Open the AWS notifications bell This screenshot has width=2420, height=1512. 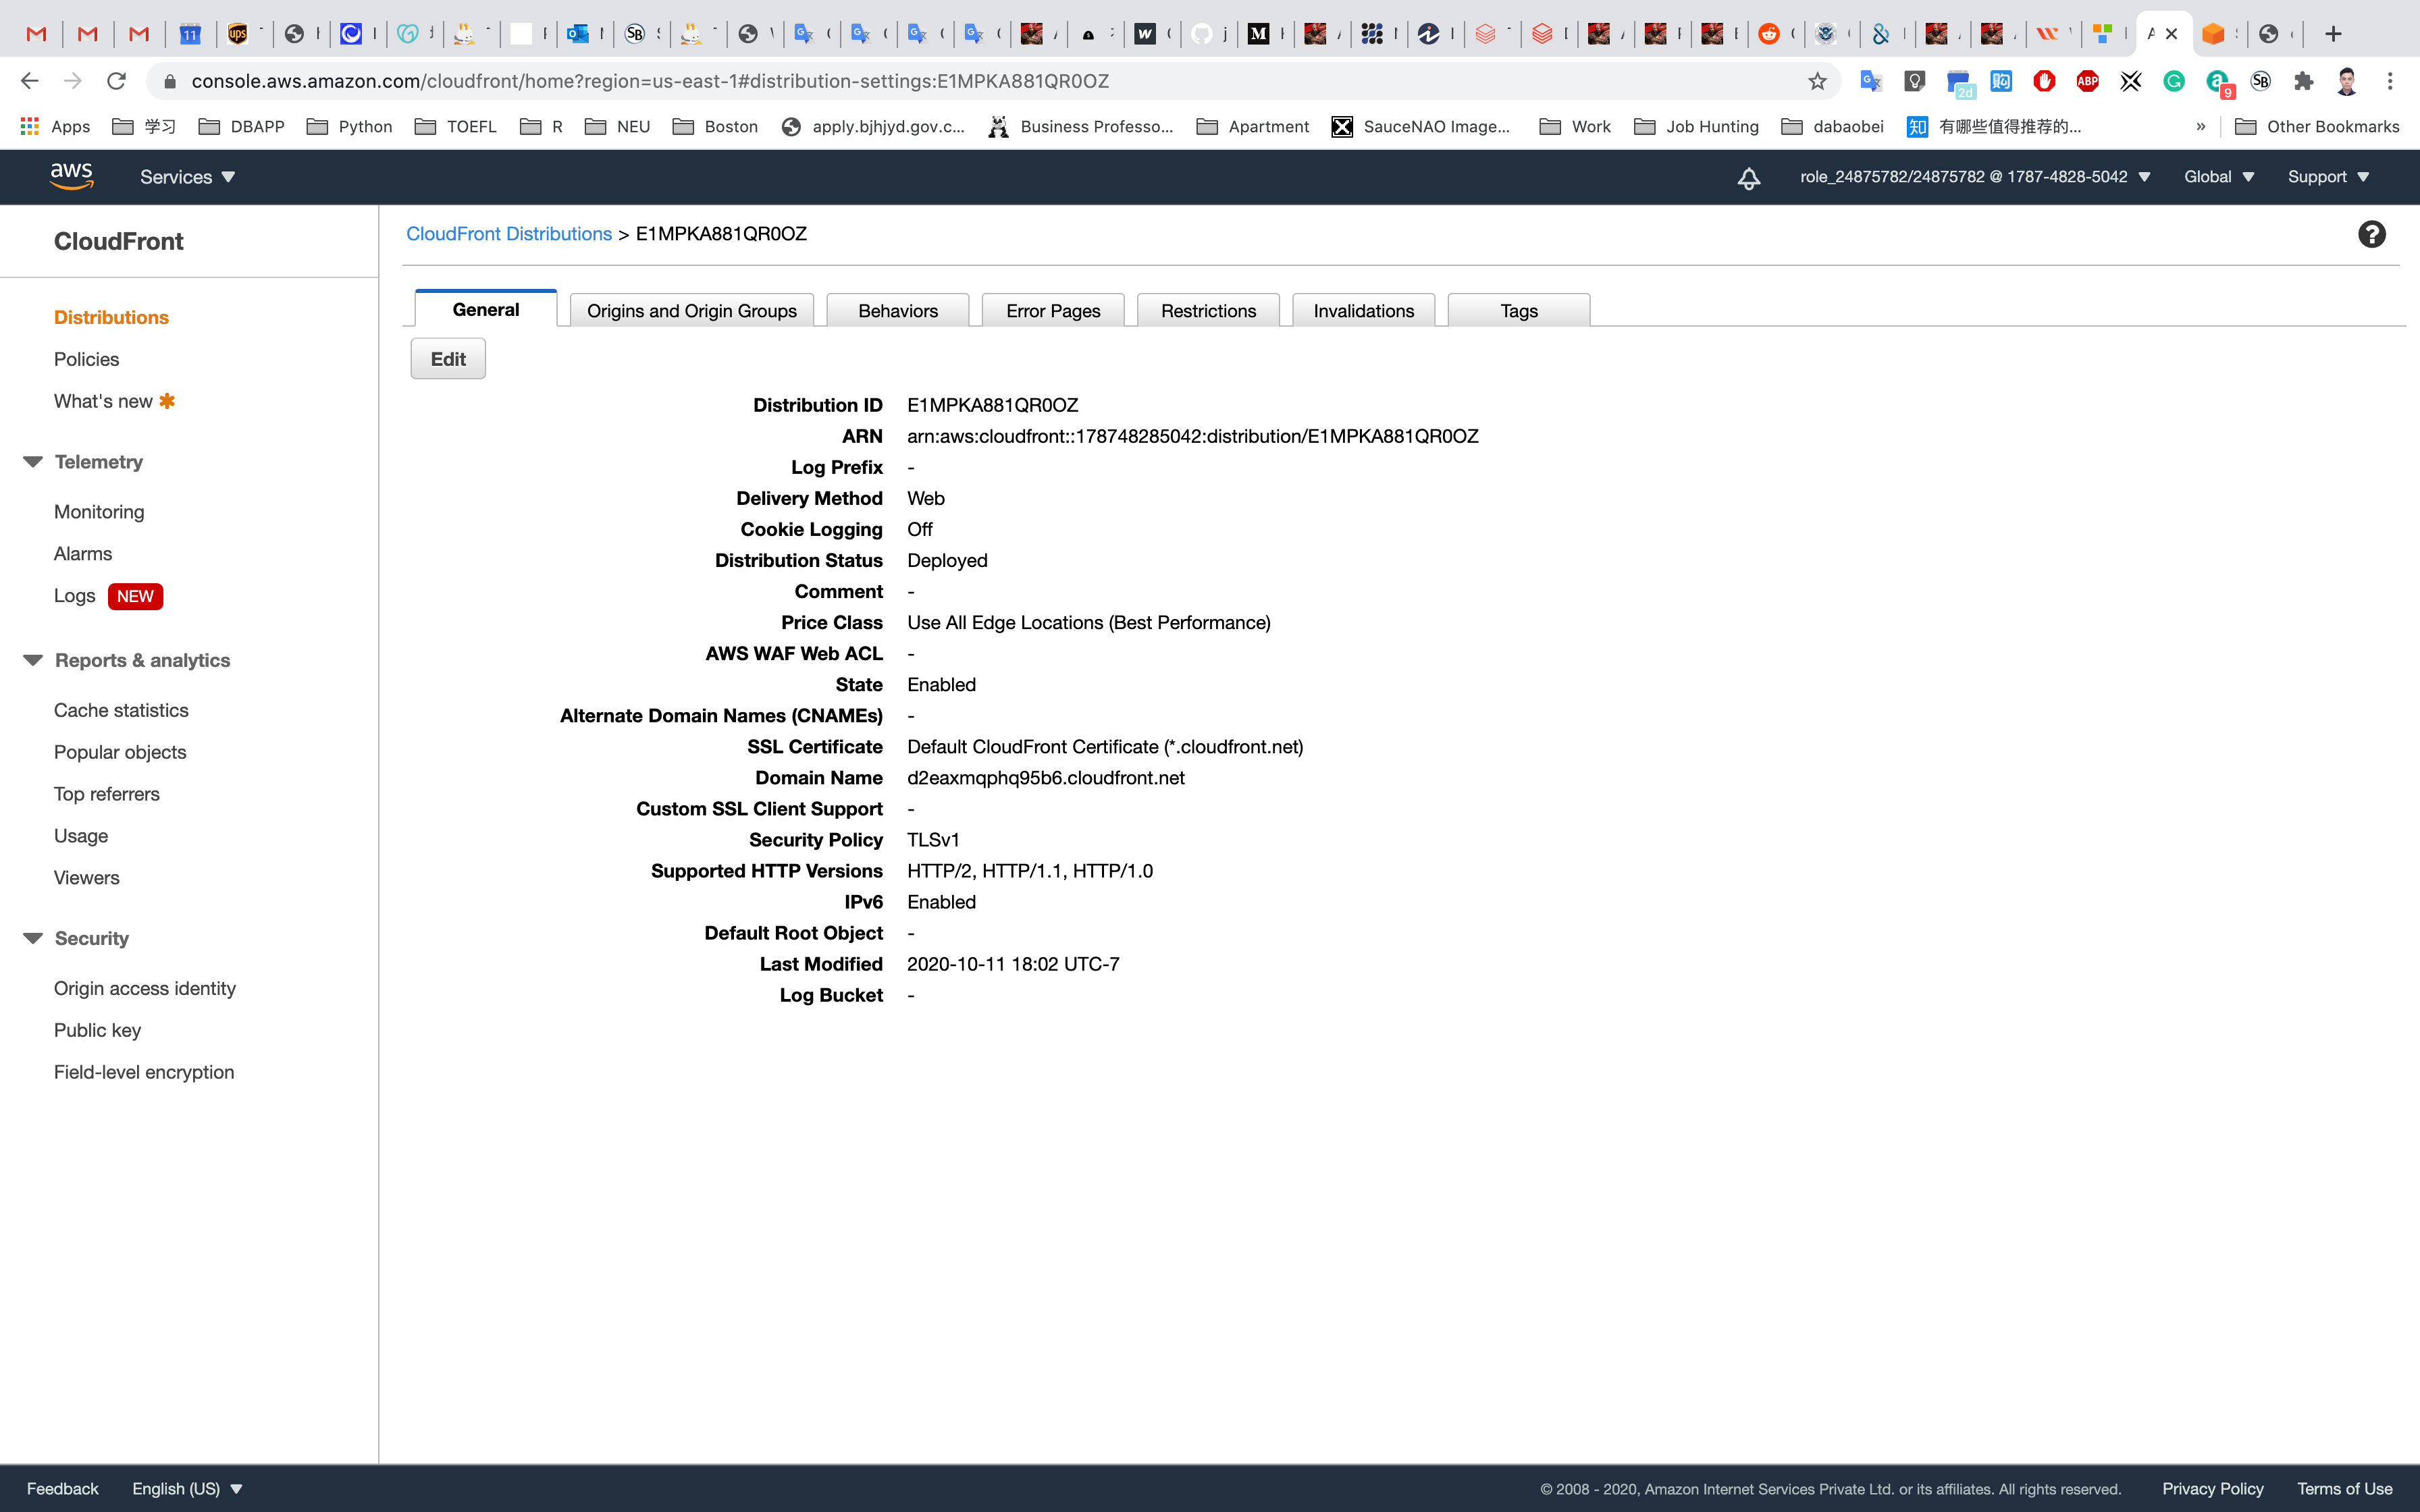(x=1748, y=178)
